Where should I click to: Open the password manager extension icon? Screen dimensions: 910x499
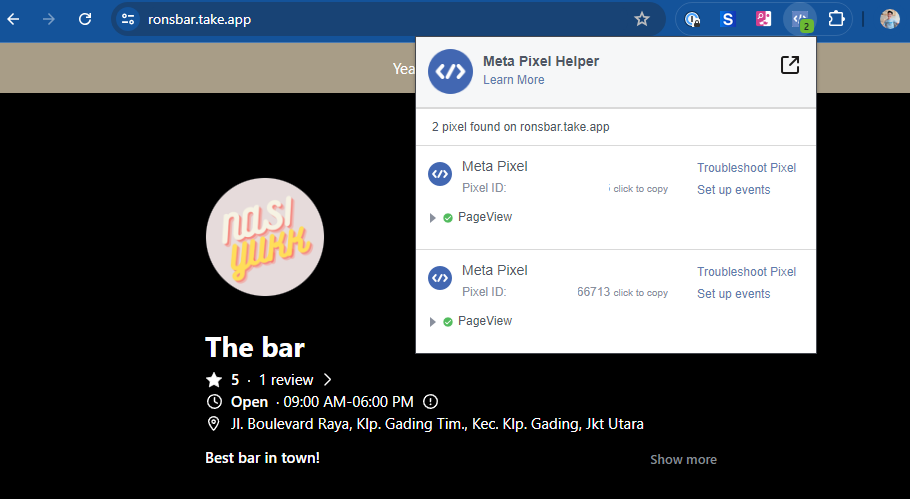point(692,19)
